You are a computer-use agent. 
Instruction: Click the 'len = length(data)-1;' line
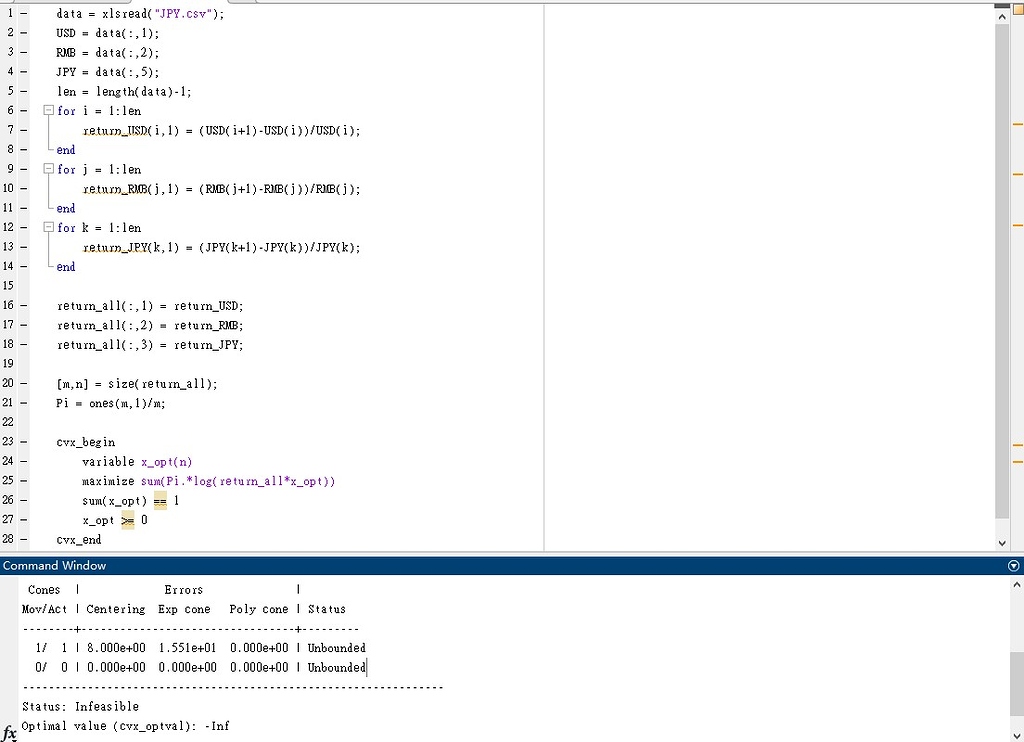point(123,91)
